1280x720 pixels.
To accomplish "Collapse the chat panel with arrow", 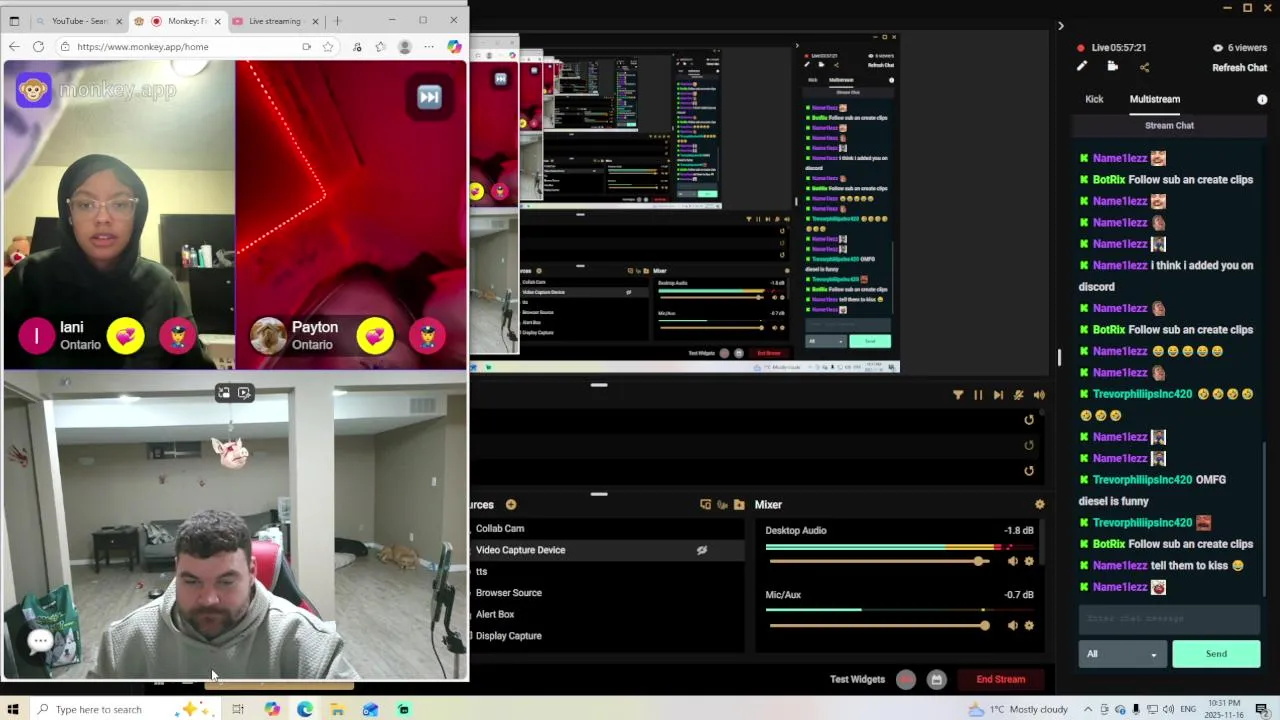I will (x=1061, y=26).
